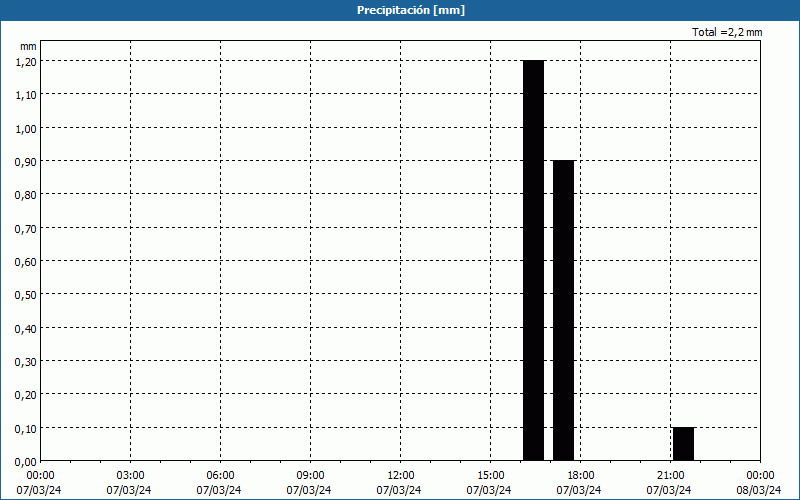Click the 0,10 y-axis label

[x=26, y=429]
